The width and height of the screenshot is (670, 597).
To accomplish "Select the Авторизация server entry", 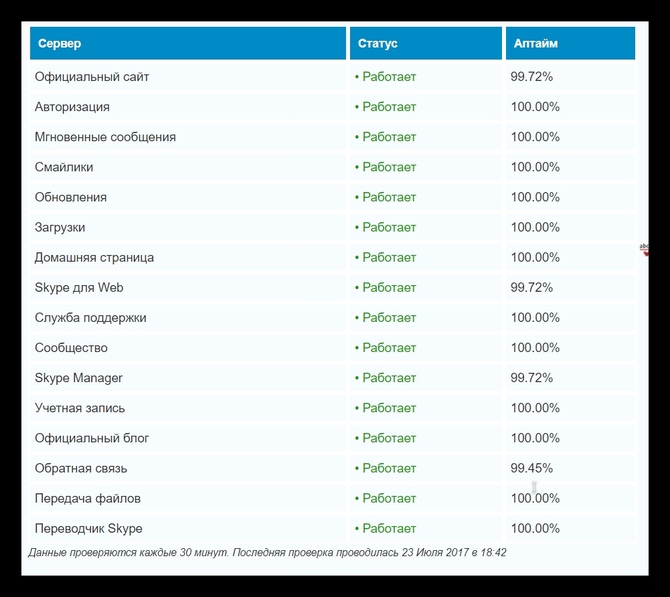I will tap(72, 107).
